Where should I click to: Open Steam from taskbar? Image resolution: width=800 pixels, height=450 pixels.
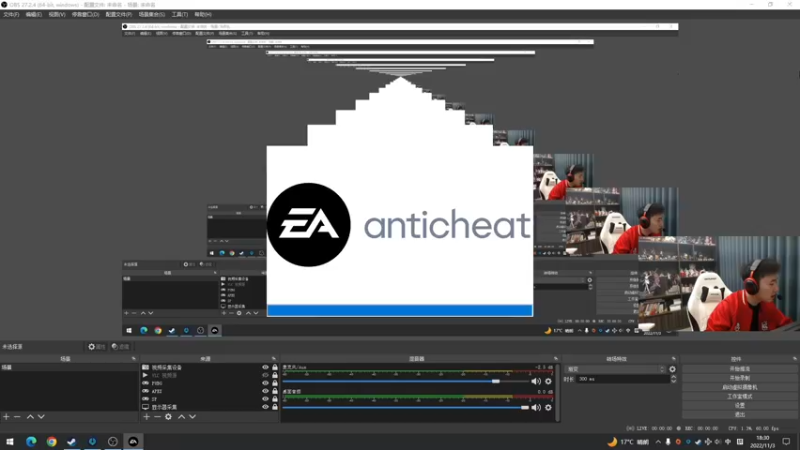point(72,441)
